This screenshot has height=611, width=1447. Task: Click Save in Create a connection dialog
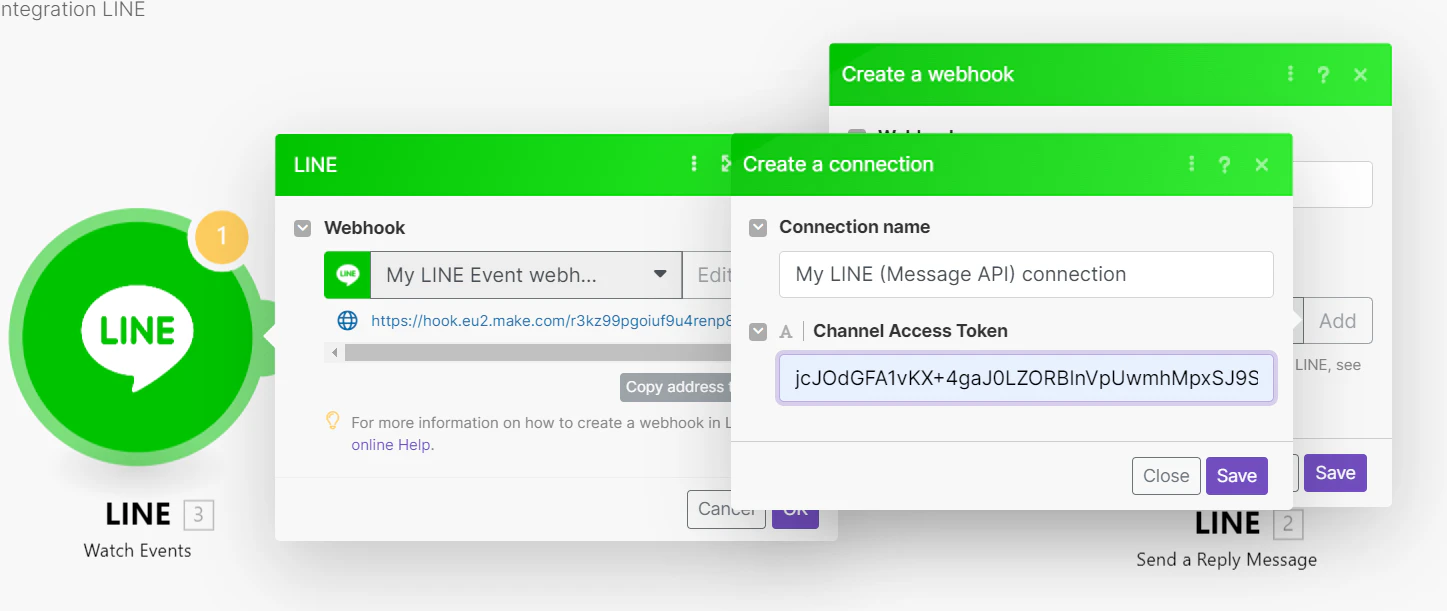pyautogui.click(x=1237, y=476)
